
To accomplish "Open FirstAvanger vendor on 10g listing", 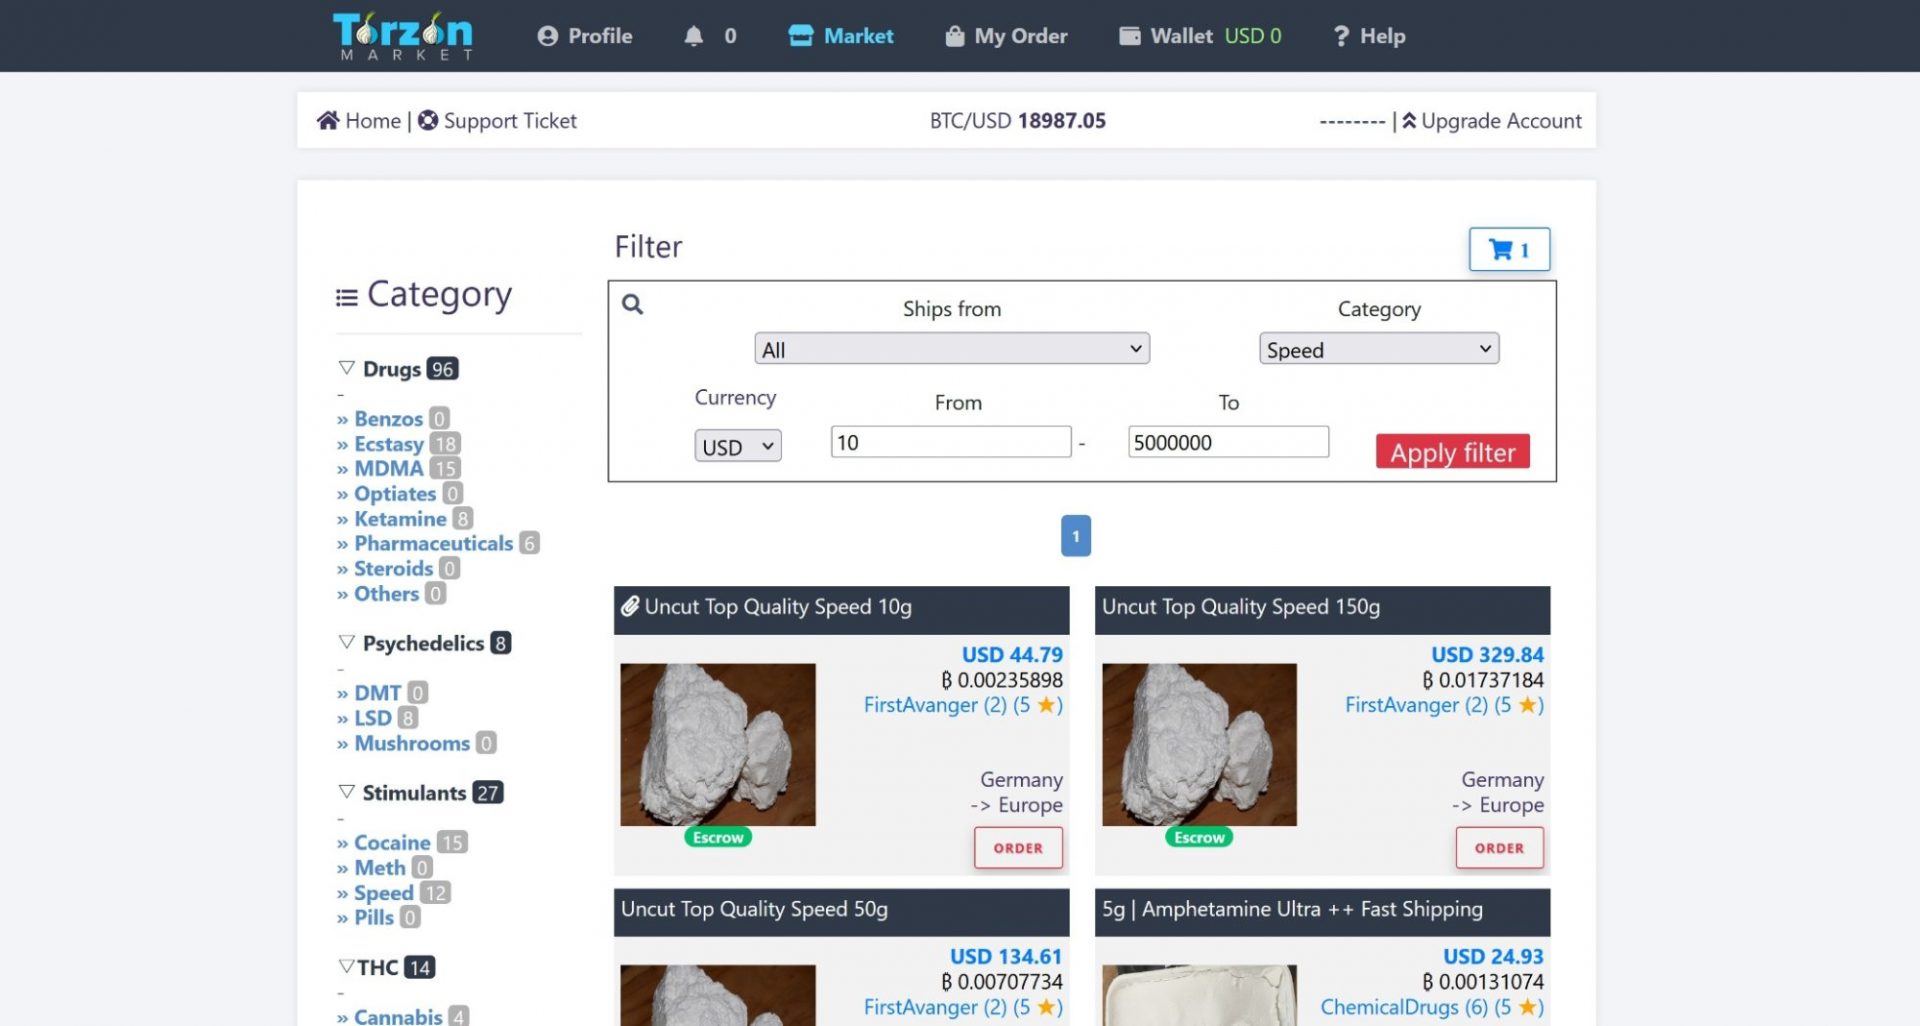I will coord(963,705).
